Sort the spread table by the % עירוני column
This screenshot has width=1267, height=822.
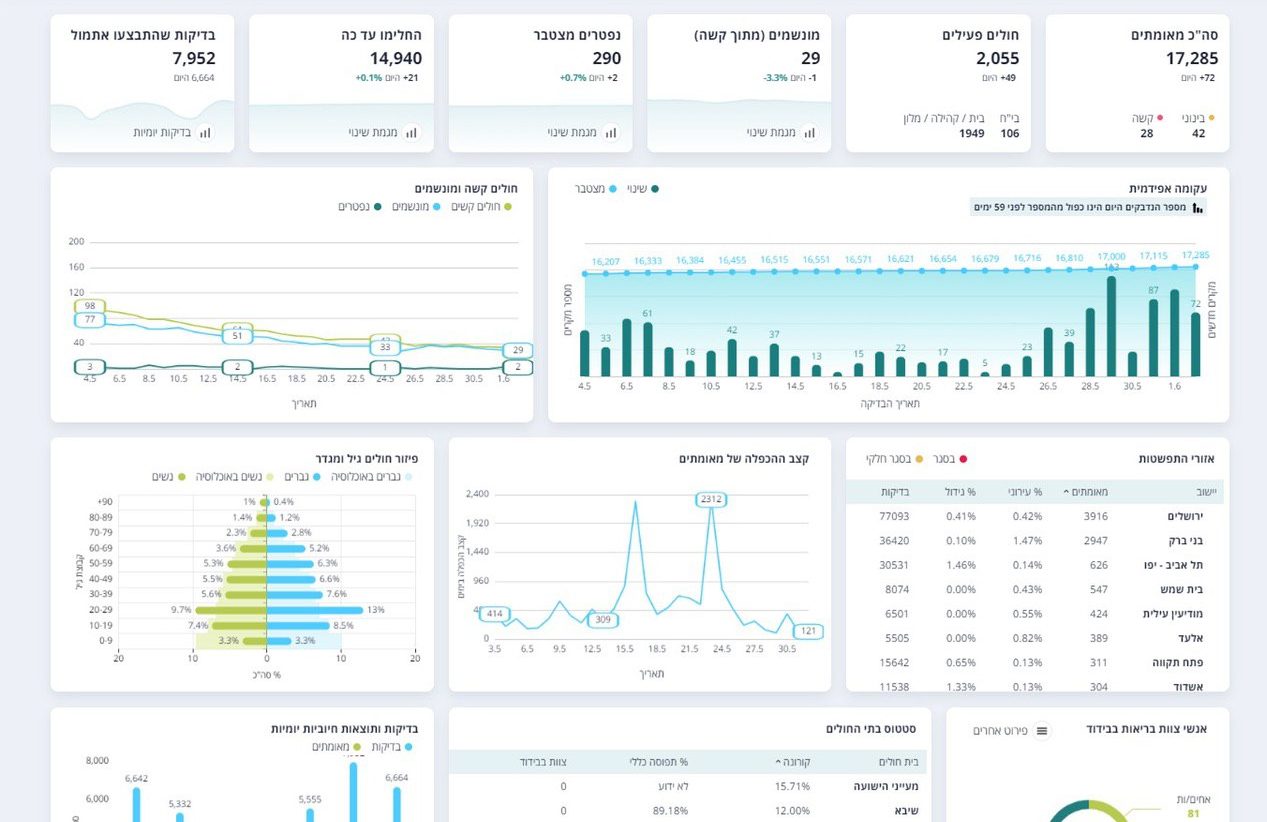[x=1024, y=492]
